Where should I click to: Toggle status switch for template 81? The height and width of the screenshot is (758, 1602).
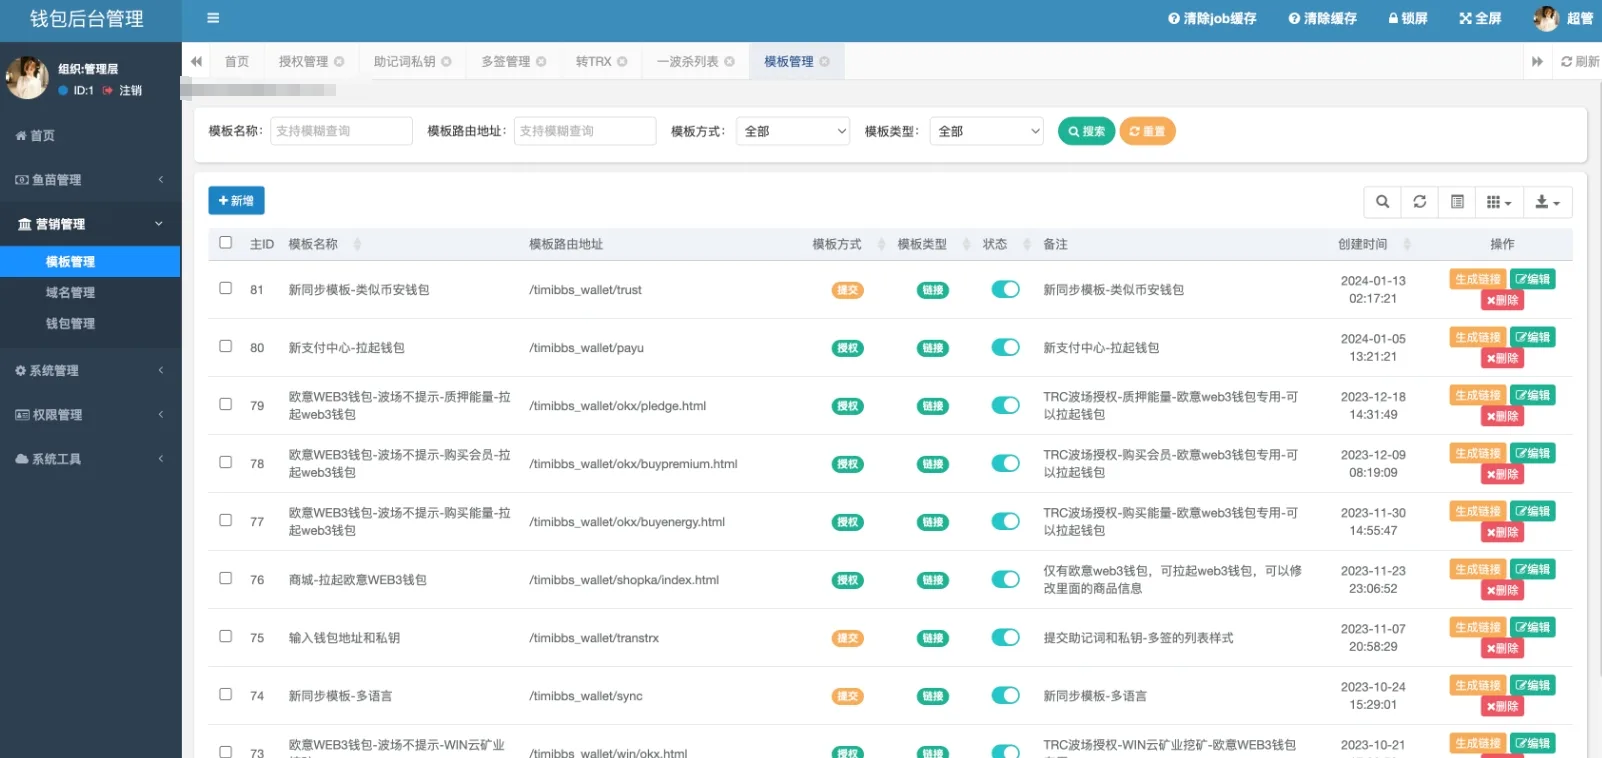[1005, 289]
